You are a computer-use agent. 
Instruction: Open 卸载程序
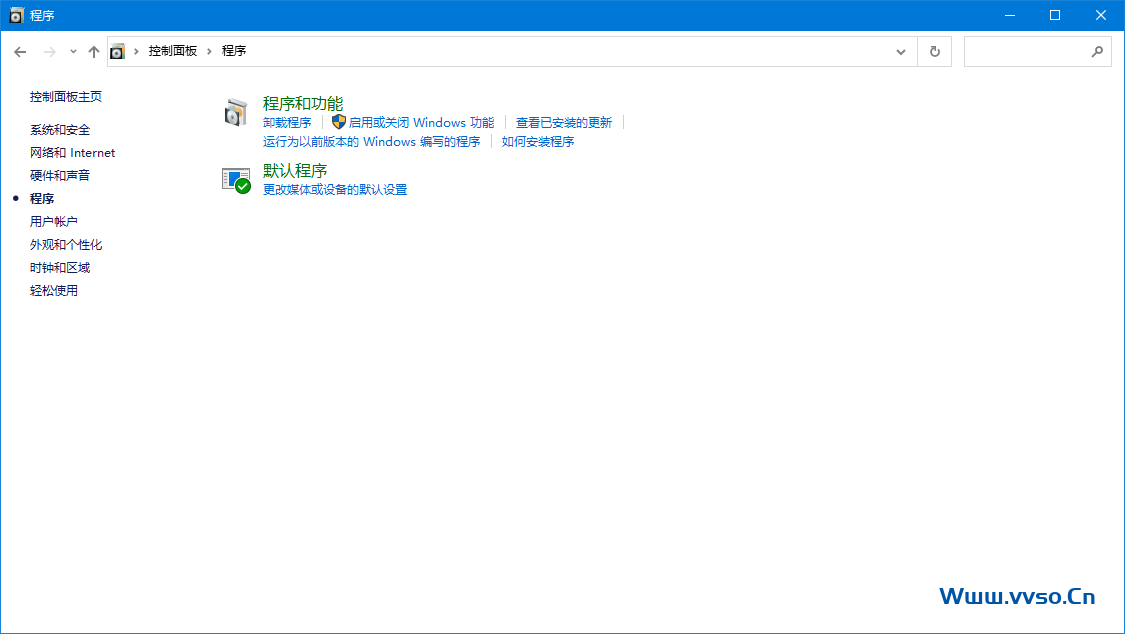pos(286,121)
